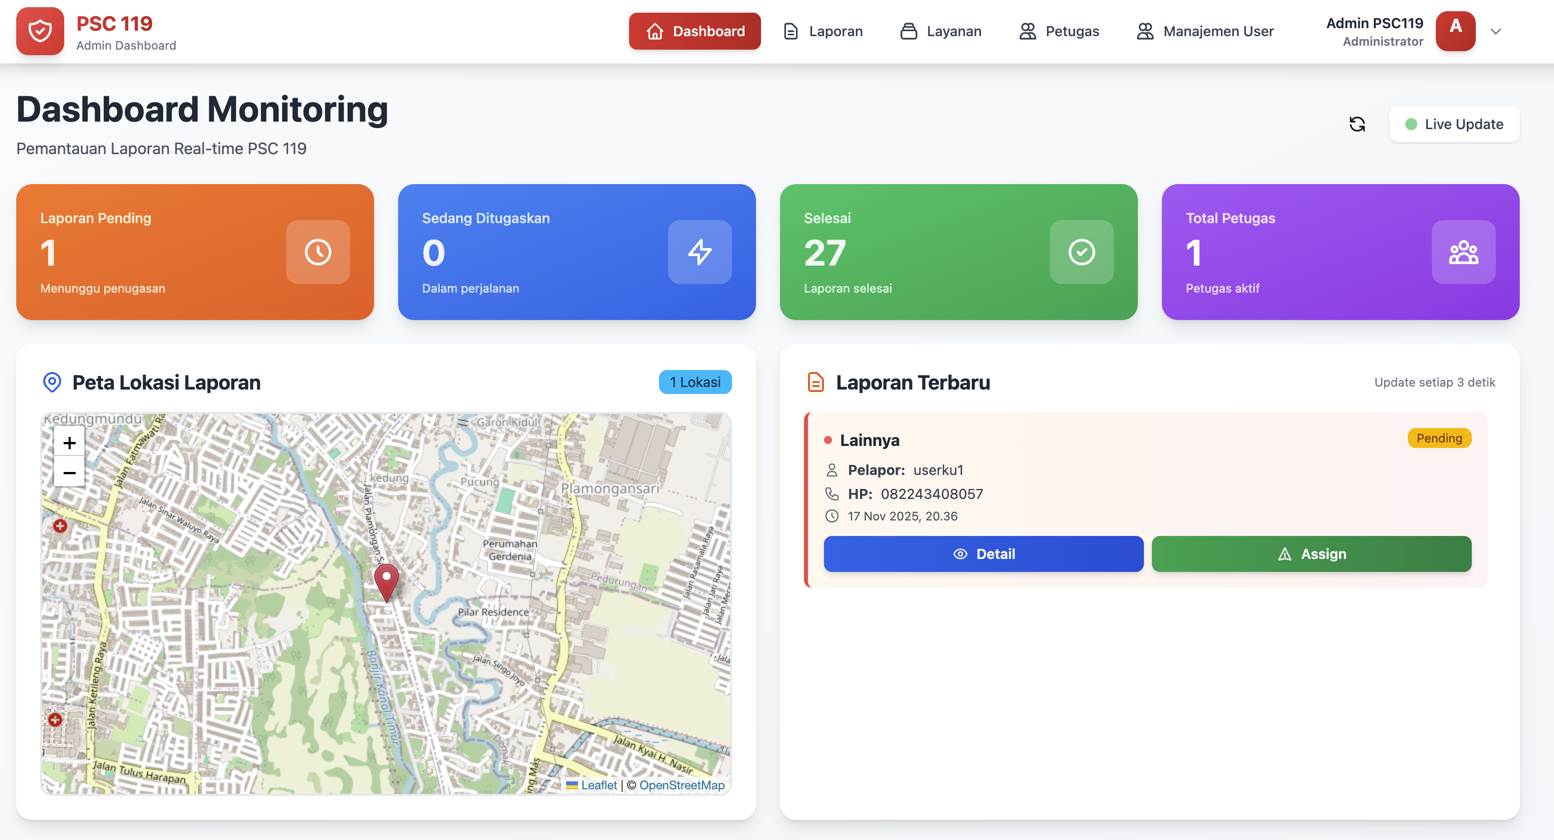View Detail of the Lainnya report

pos(983,554)
